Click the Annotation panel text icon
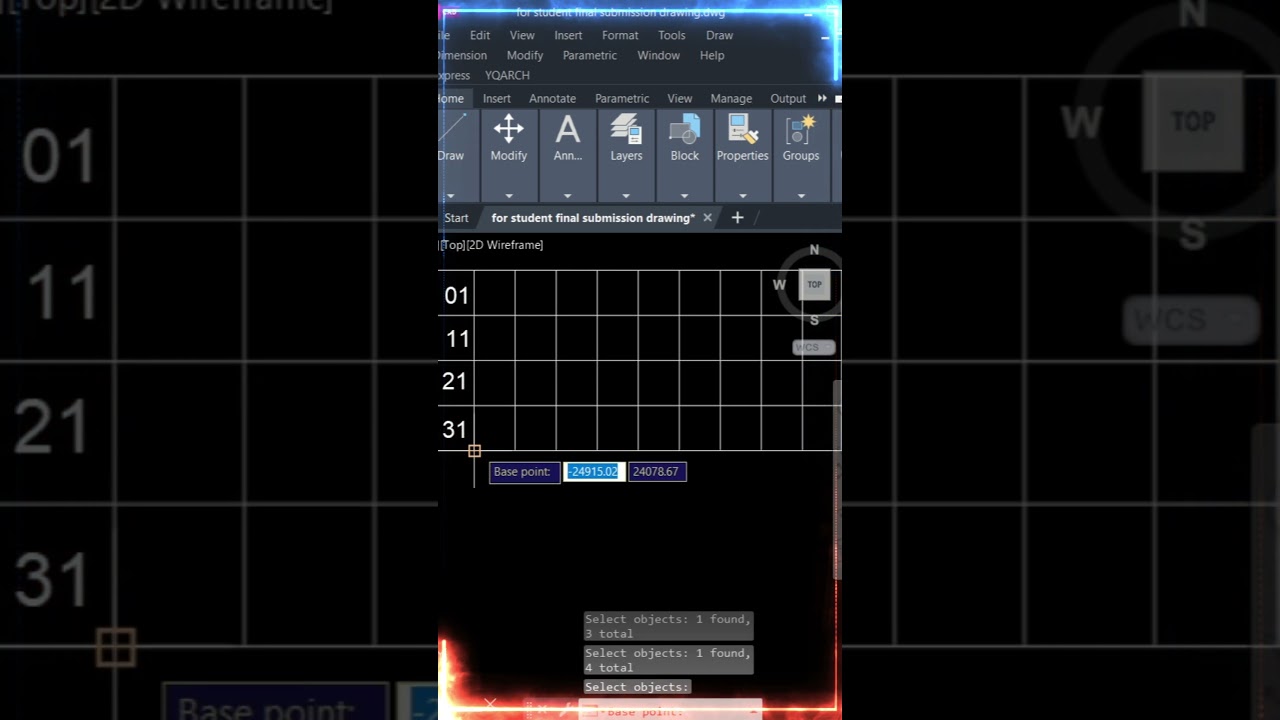The height and width of the screenshot is (720, 1280). tap(568, 129)
